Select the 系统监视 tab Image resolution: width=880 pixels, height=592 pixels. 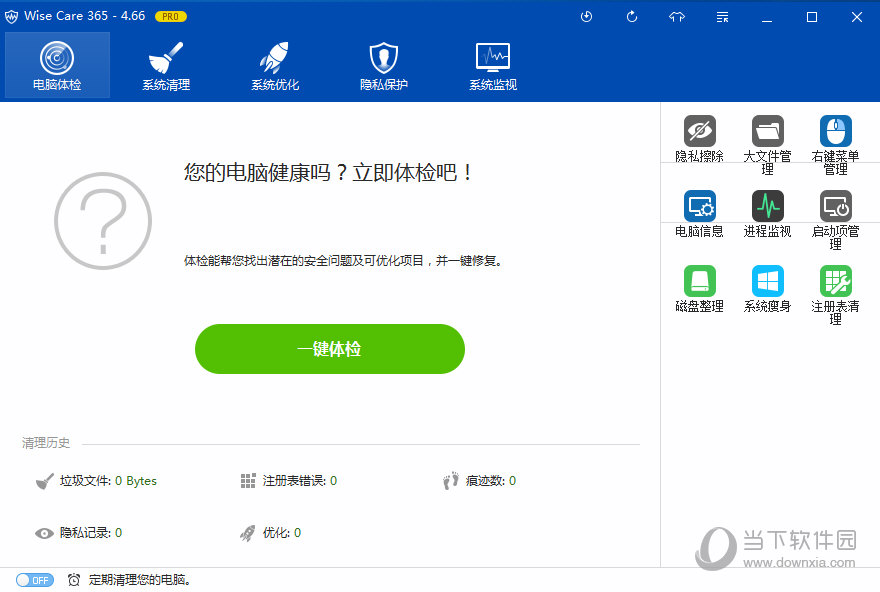coord(493,65)
